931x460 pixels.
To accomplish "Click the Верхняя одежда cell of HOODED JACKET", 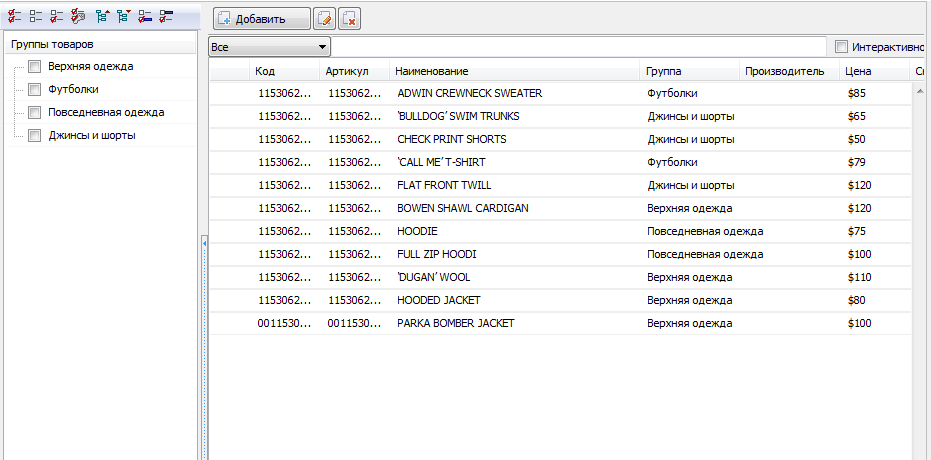I will coord(690,301).
